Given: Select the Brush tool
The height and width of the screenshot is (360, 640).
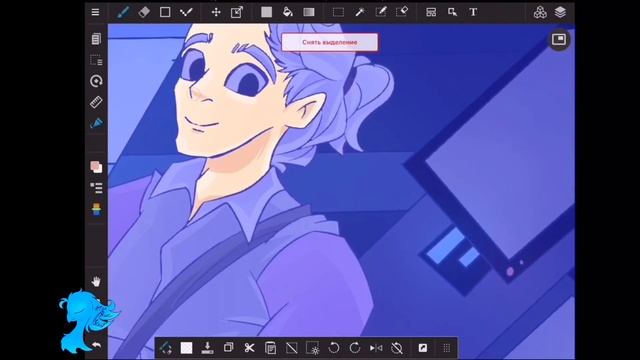Looking at the screenshot, I should pyautogui.click(x=123, y=12).
